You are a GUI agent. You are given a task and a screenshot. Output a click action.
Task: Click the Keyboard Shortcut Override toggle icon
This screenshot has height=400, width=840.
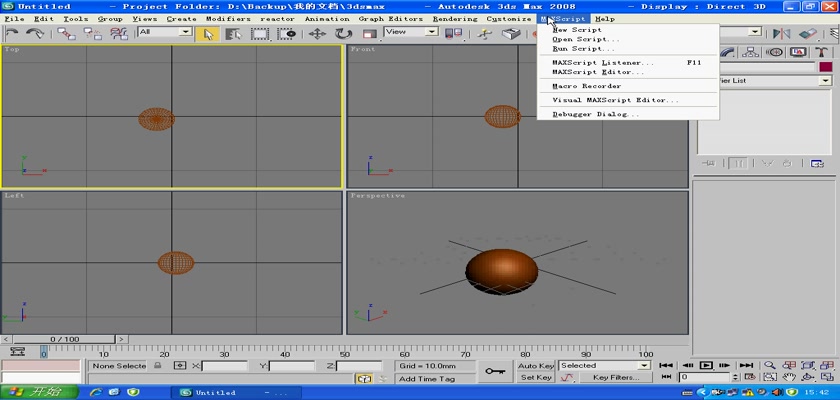[511, 34]
